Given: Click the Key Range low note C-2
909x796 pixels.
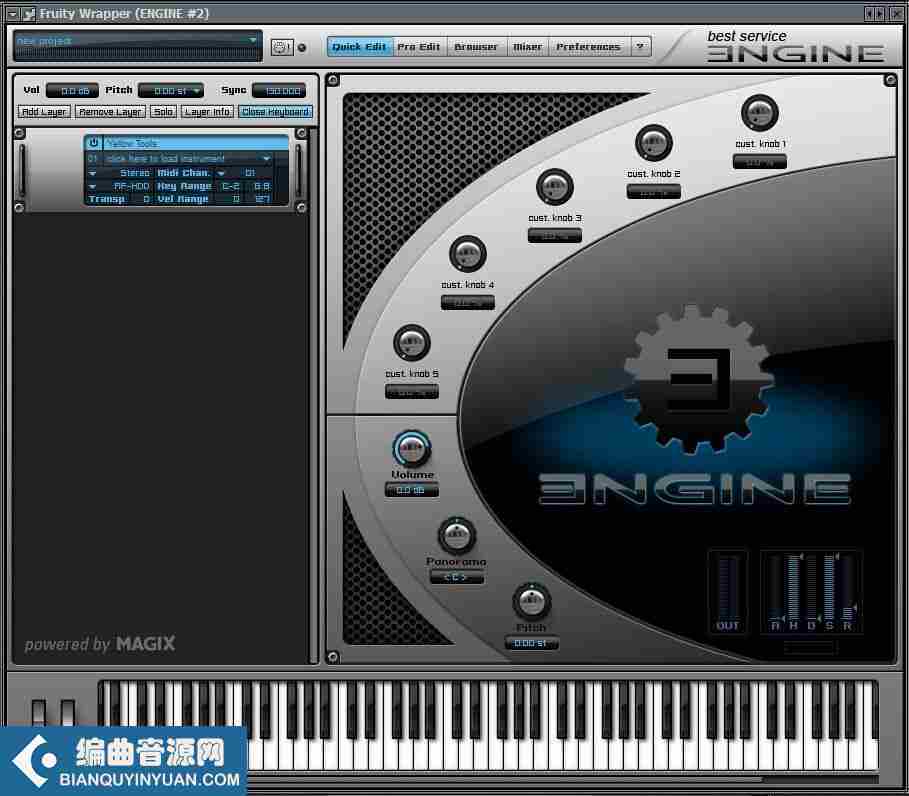Looking at the screenshot, I should pyautogui.click(x=231, y=186).
